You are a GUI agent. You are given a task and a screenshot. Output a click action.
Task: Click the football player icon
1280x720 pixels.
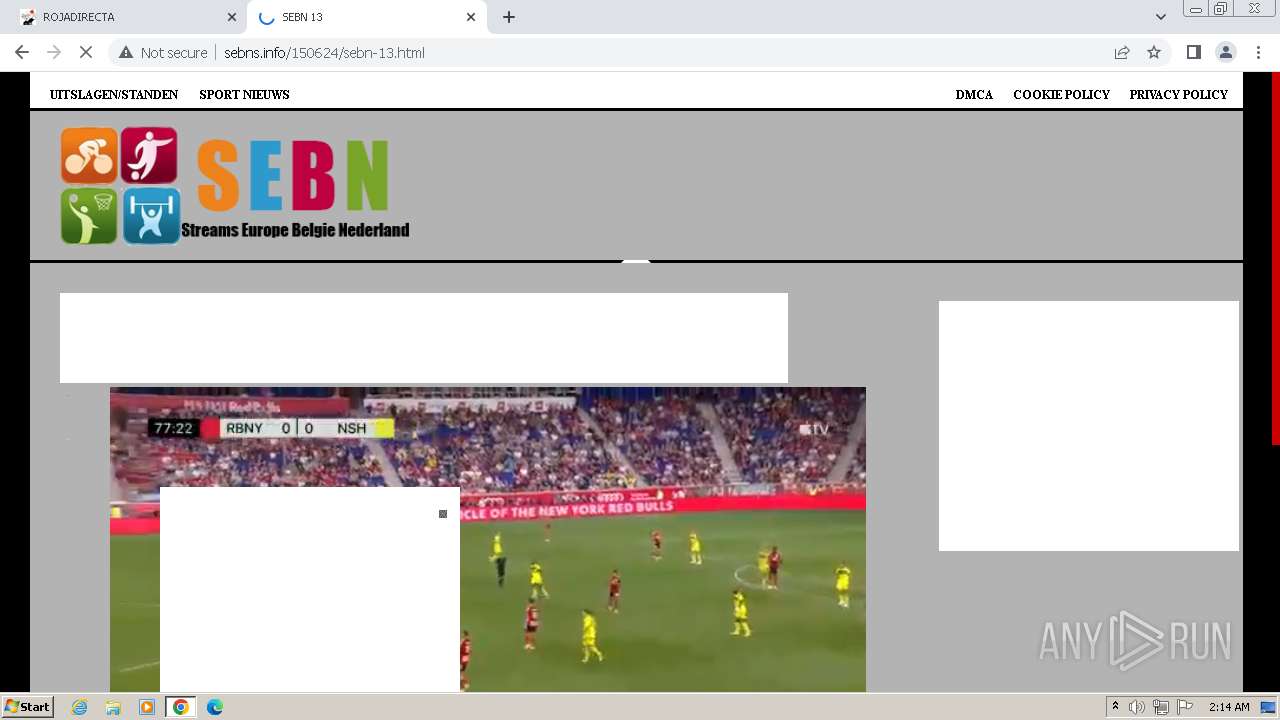(x=149, y=155)
